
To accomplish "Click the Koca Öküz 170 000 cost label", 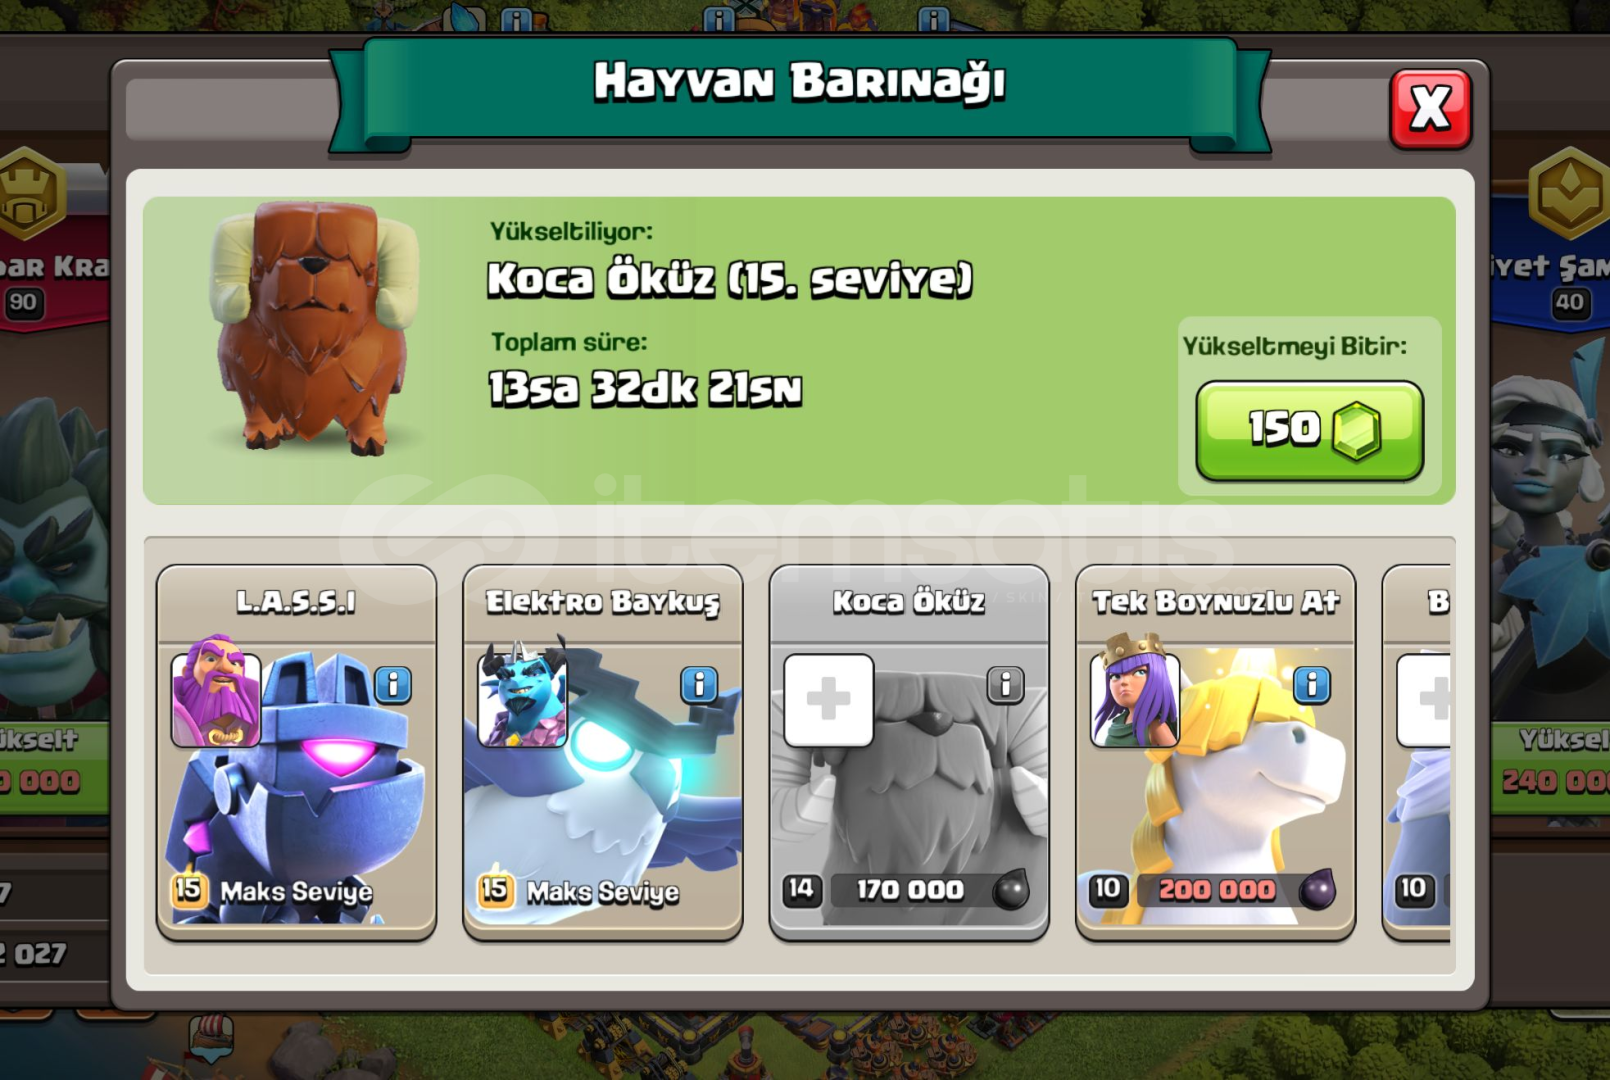I will tap(910, 889).
